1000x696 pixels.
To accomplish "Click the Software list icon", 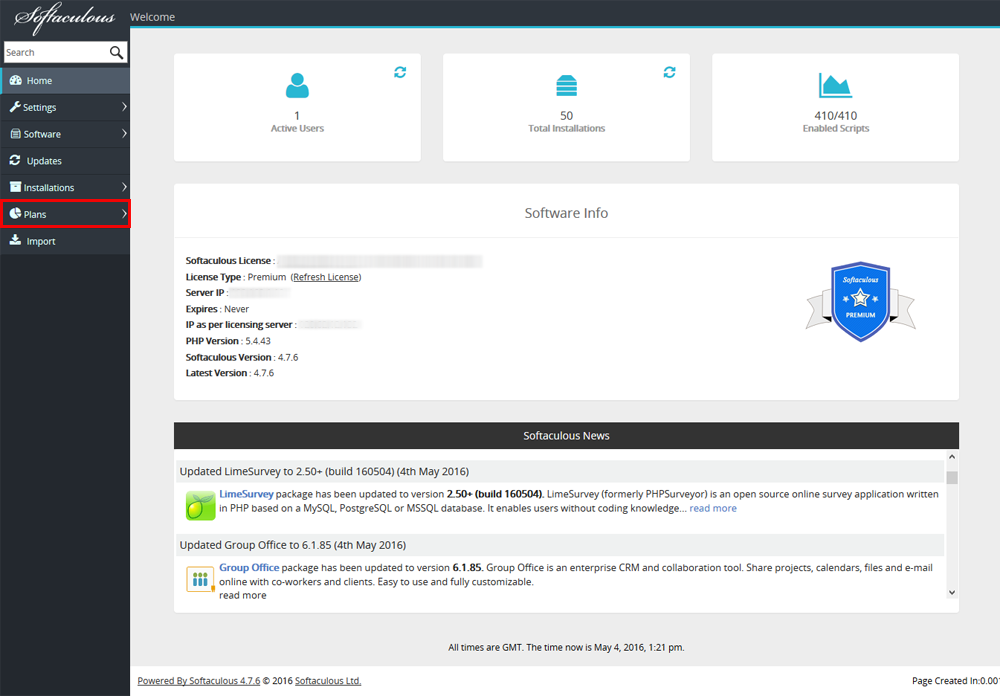I will click(15, 134).
